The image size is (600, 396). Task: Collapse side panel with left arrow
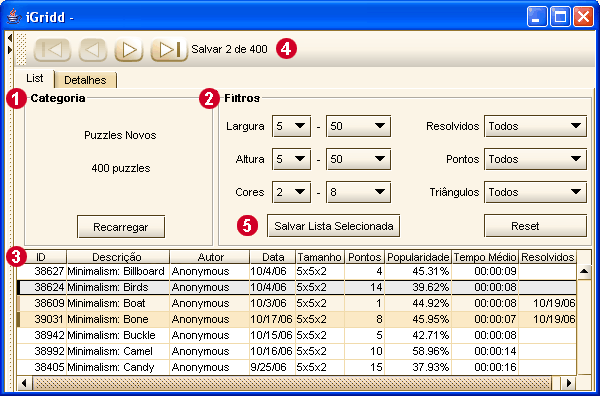coord(10,38)
